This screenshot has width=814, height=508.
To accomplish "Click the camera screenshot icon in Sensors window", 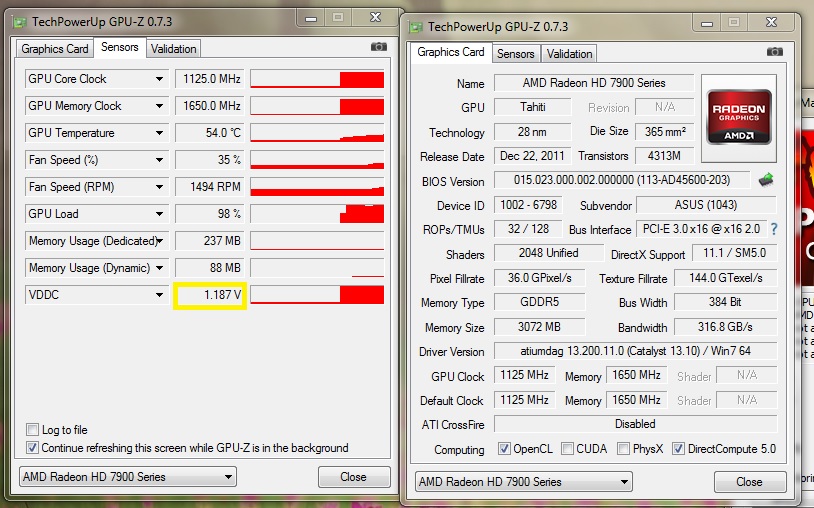I will (x=378, y=47).
